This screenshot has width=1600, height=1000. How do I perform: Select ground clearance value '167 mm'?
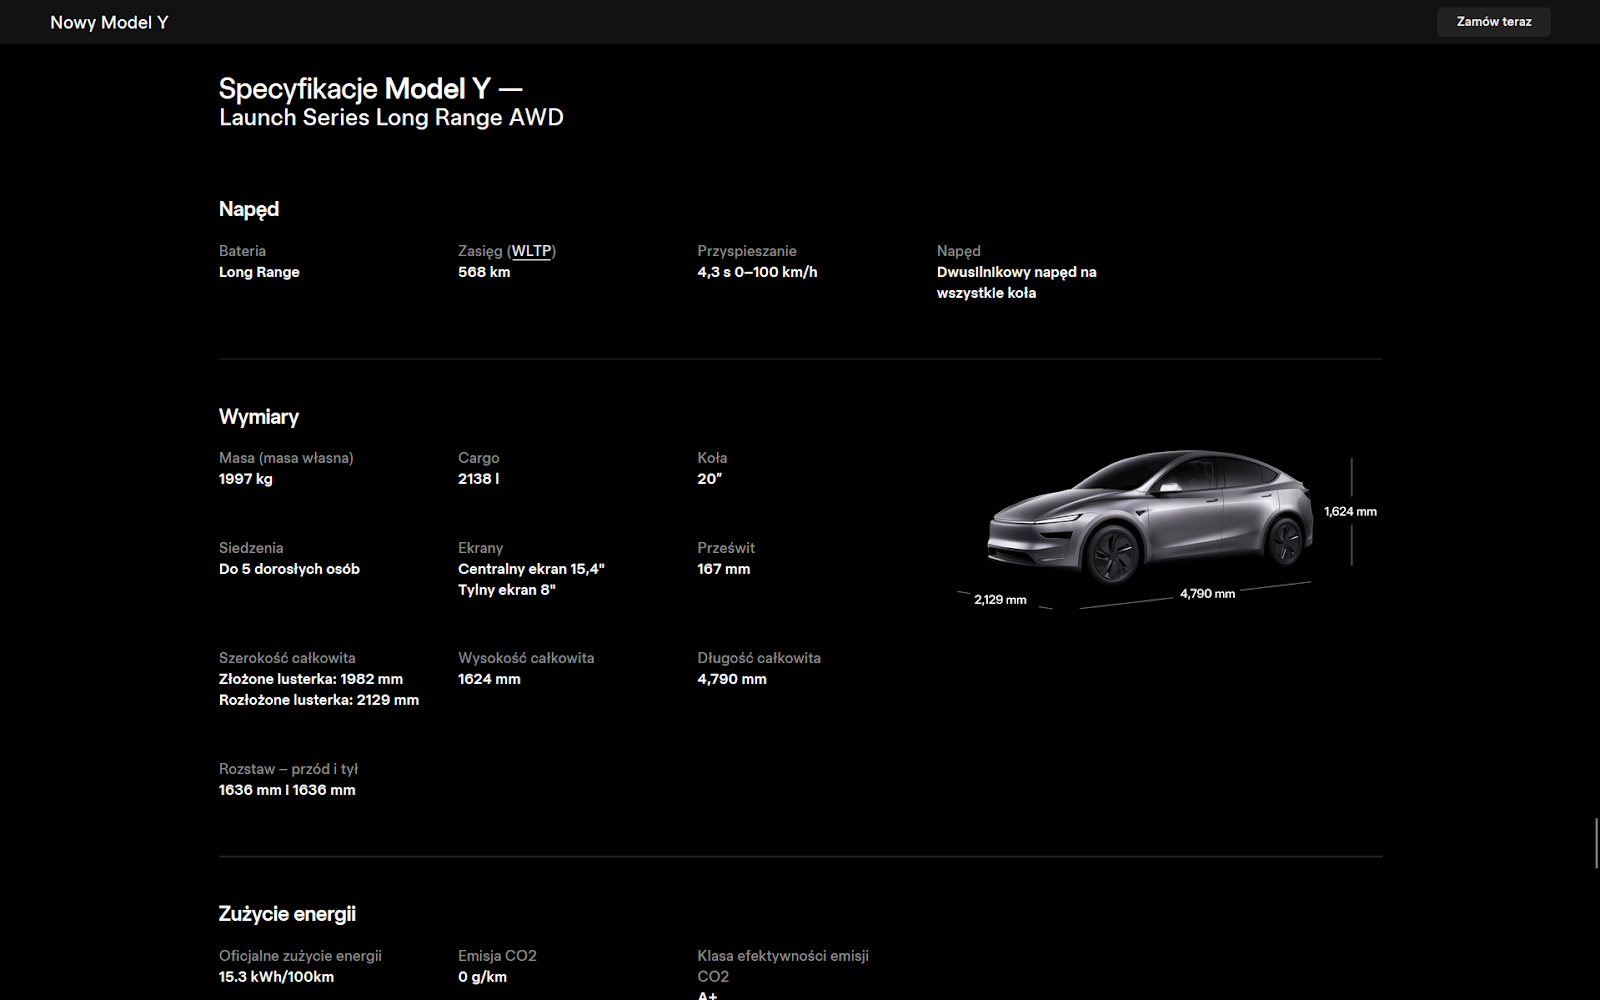tap(723, 569)
